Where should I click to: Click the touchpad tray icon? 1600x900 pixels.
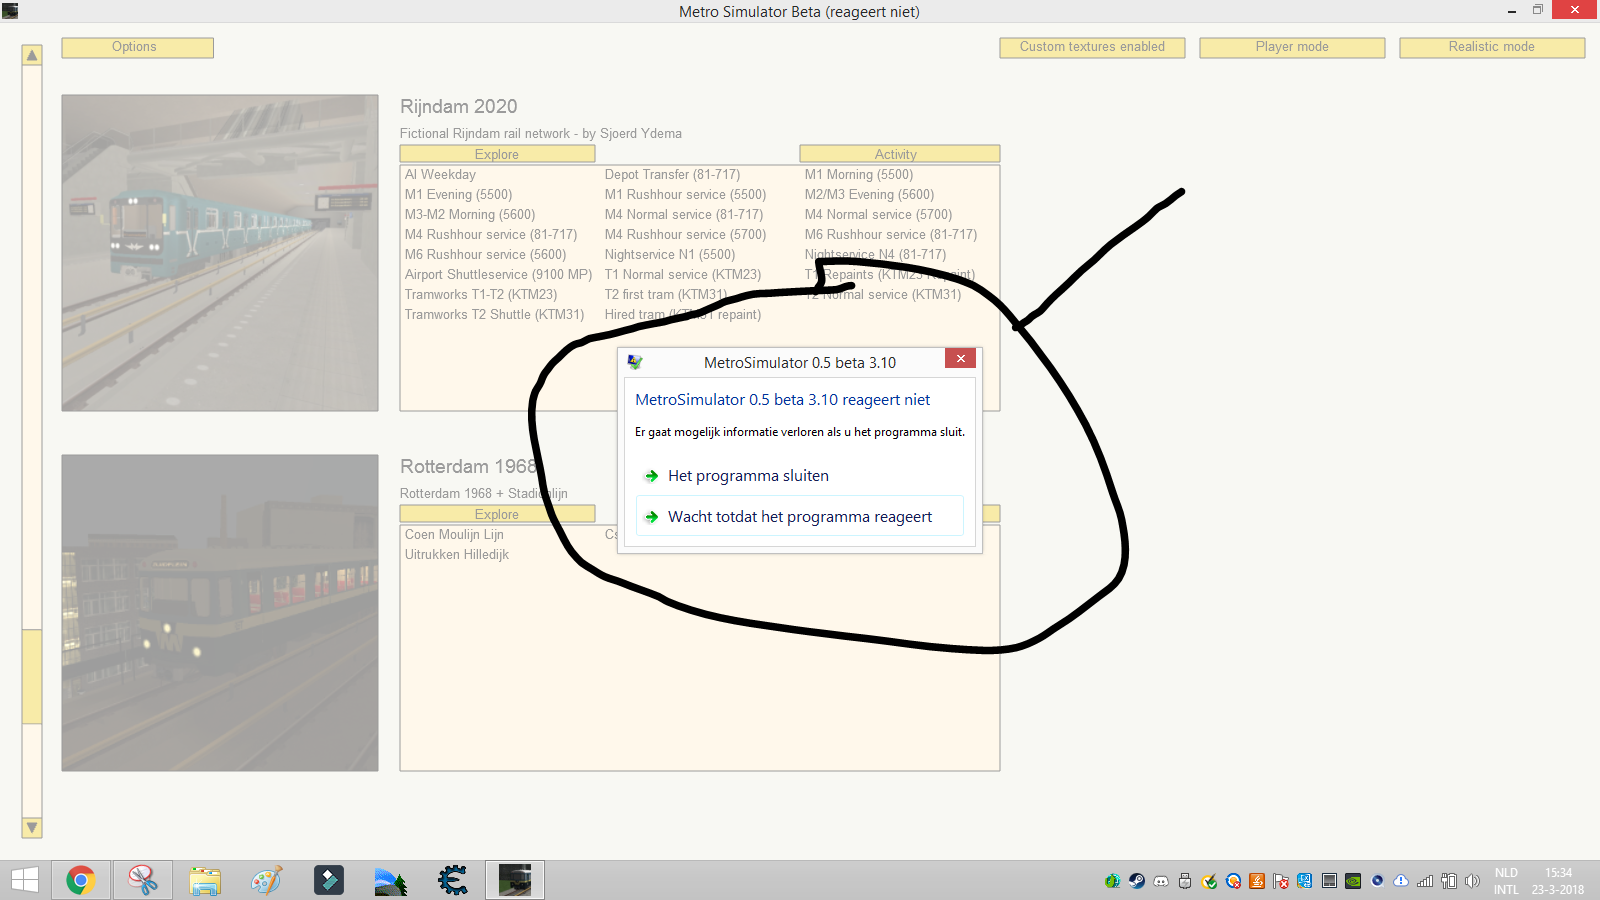pyautogui.click(x=1329, y=881)
